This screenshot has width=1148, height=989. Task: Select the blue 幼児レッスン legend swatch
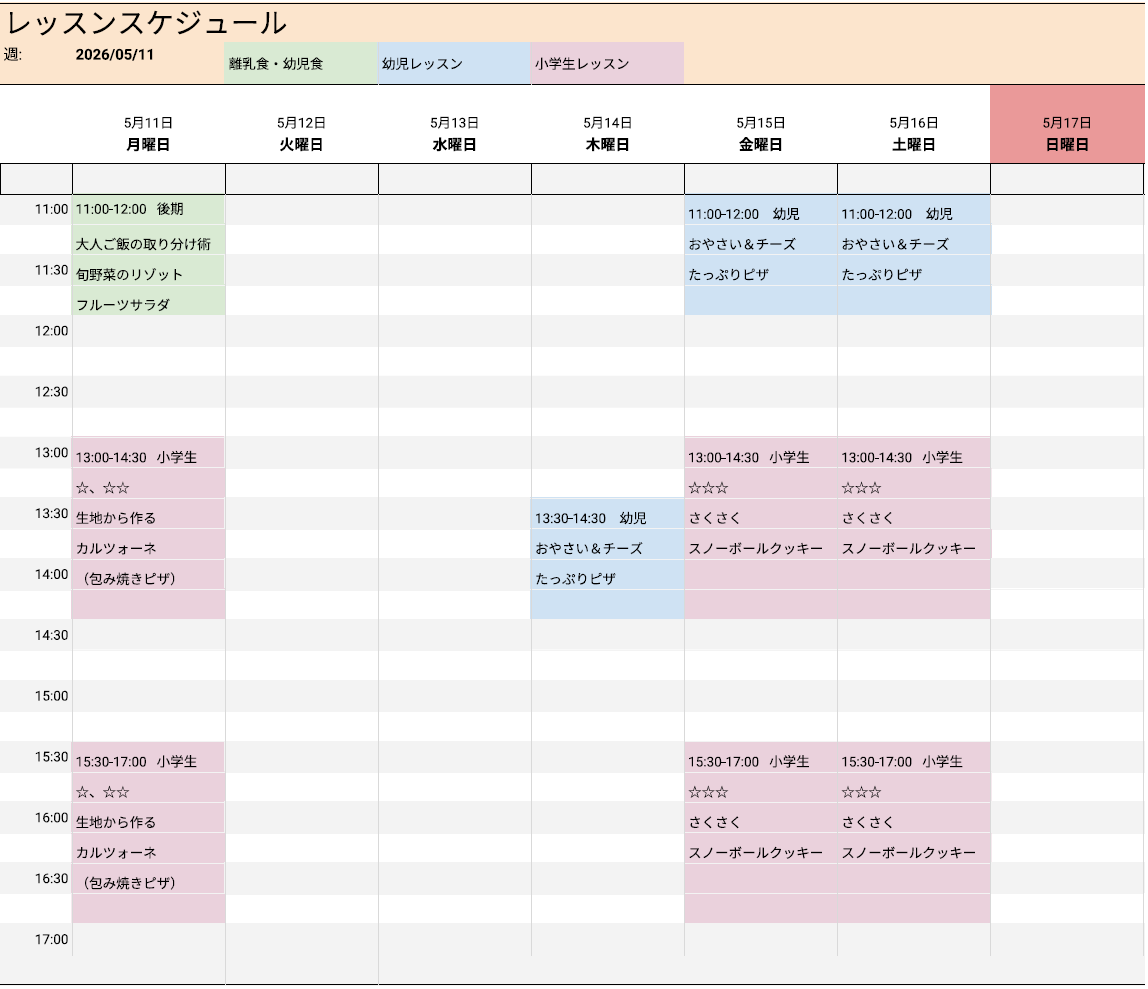point(454,64)
